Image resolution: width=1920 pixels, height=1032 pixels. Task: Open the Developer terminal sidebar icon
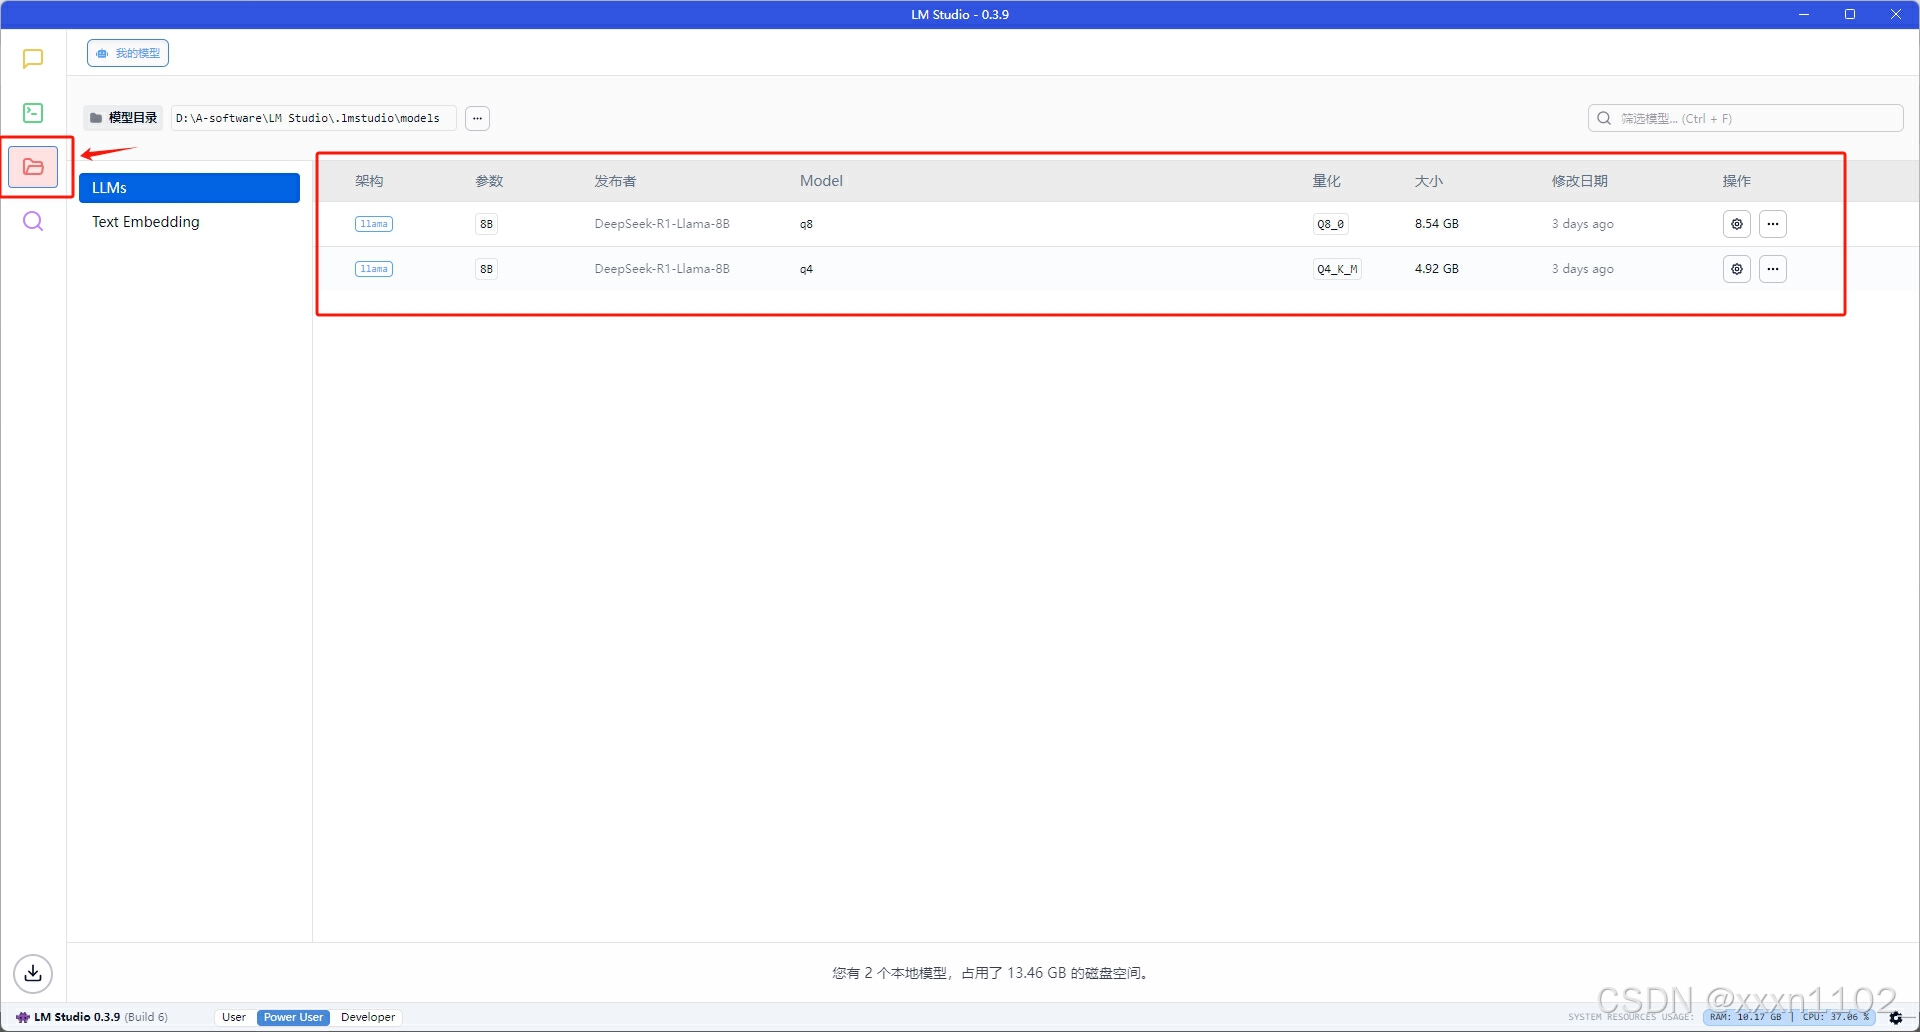(33, 113)
